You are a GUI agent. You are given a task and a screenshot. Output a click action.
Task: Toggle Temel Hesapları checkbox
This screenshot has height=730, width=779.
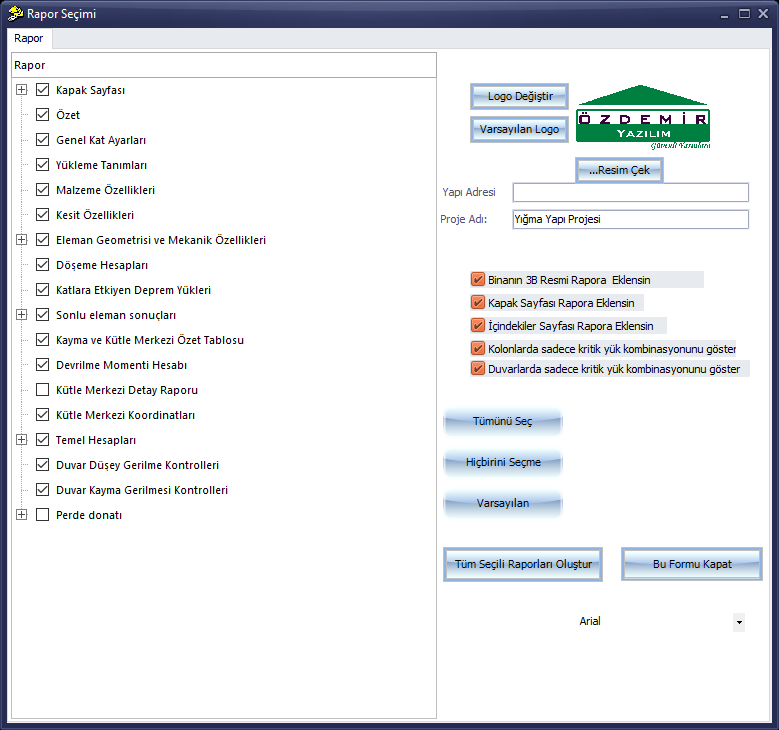coord(43,440)
